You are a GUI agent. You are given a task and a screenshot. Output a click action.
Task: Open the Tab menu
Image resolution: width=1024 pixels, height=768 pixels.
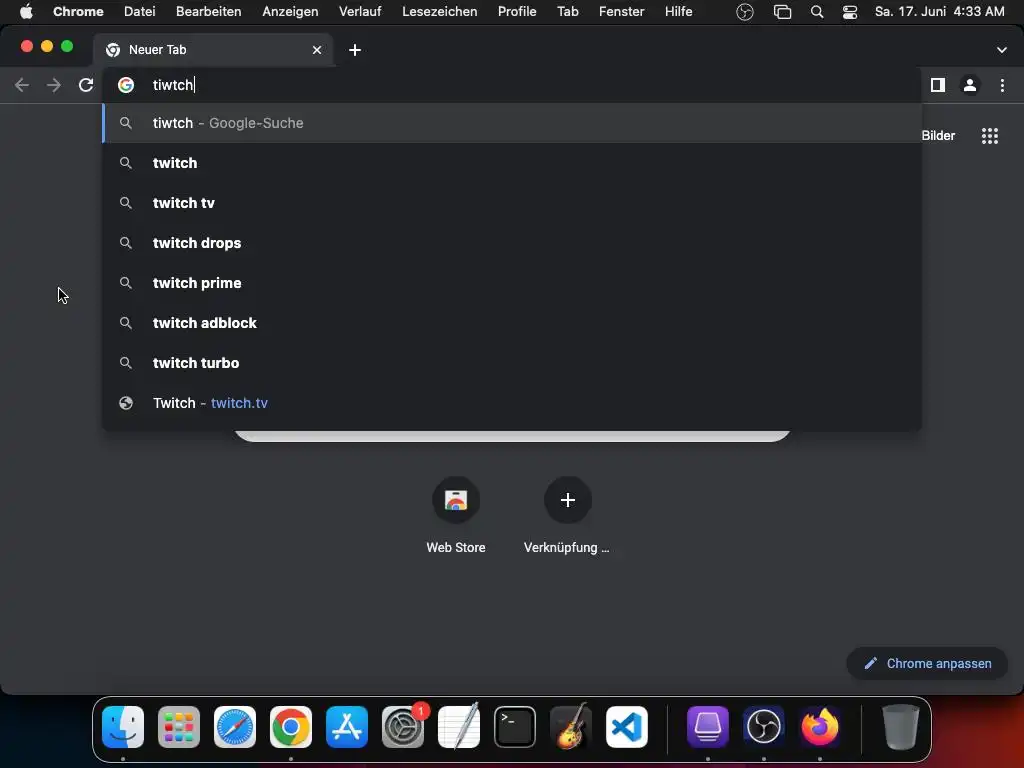(568, 12)
